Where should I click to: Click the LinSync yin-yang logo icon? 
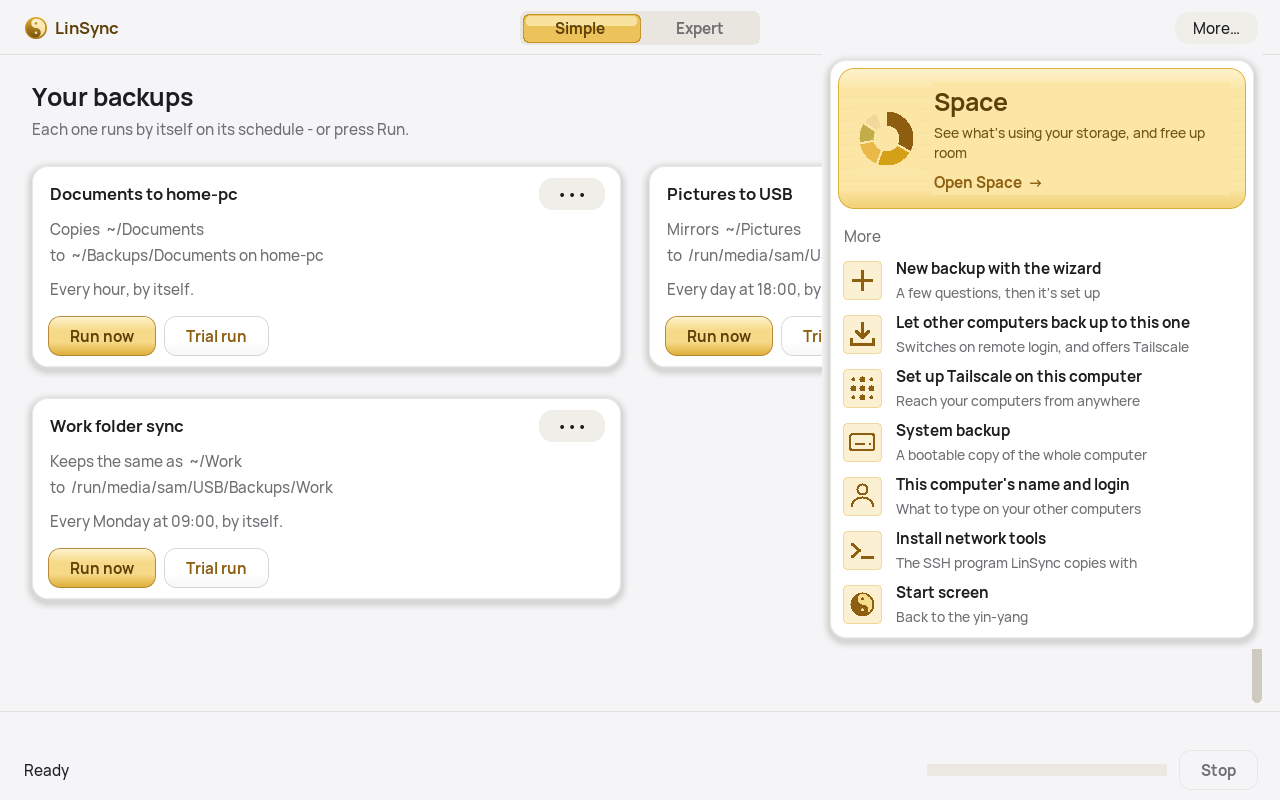[36, 28]
